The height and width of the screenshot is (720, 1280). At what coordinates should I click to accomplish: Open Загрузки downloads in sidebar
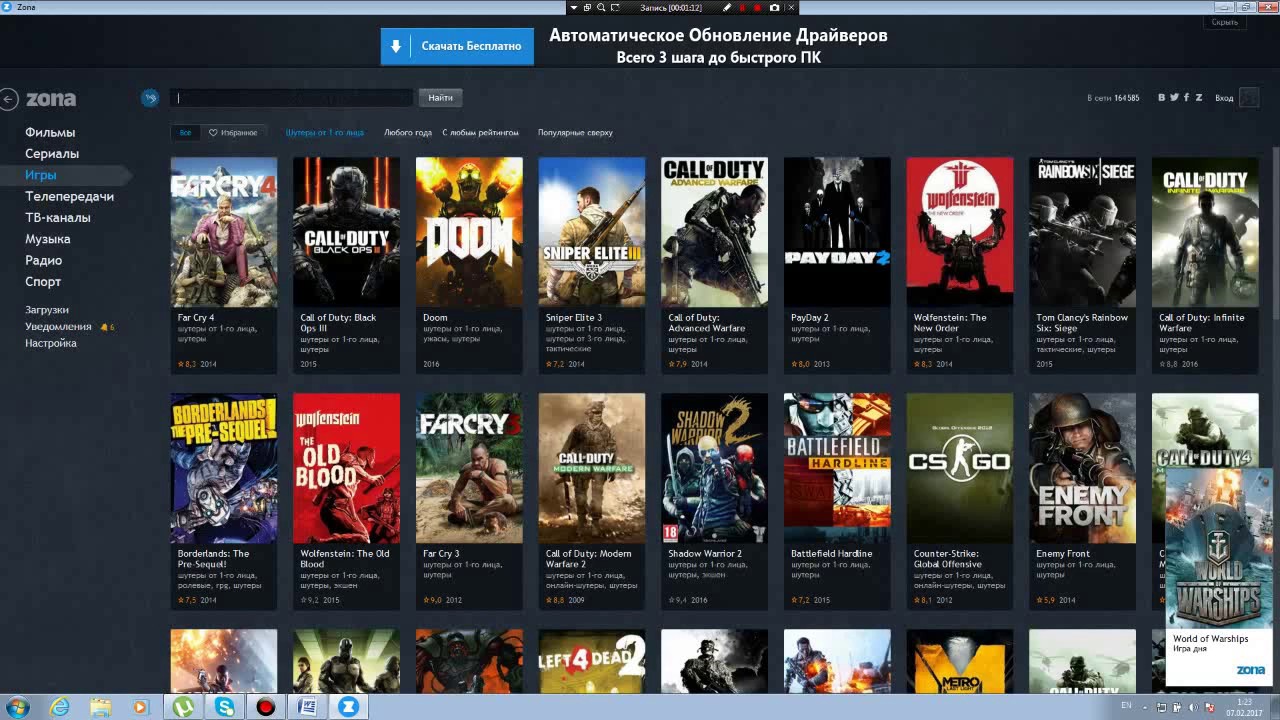(x=47, y=310)
